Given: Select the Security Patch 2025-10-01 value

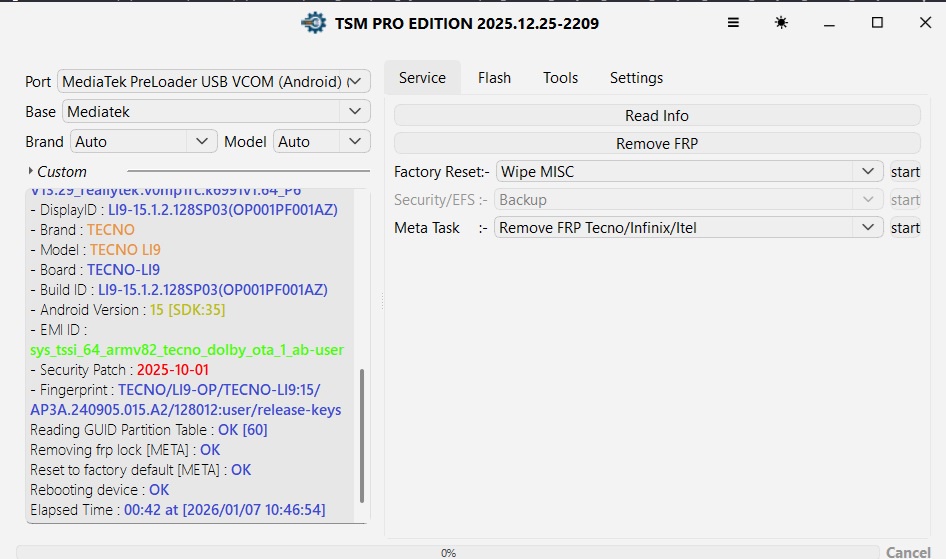Looking at the screenshot, I should [x=173, y=370].
